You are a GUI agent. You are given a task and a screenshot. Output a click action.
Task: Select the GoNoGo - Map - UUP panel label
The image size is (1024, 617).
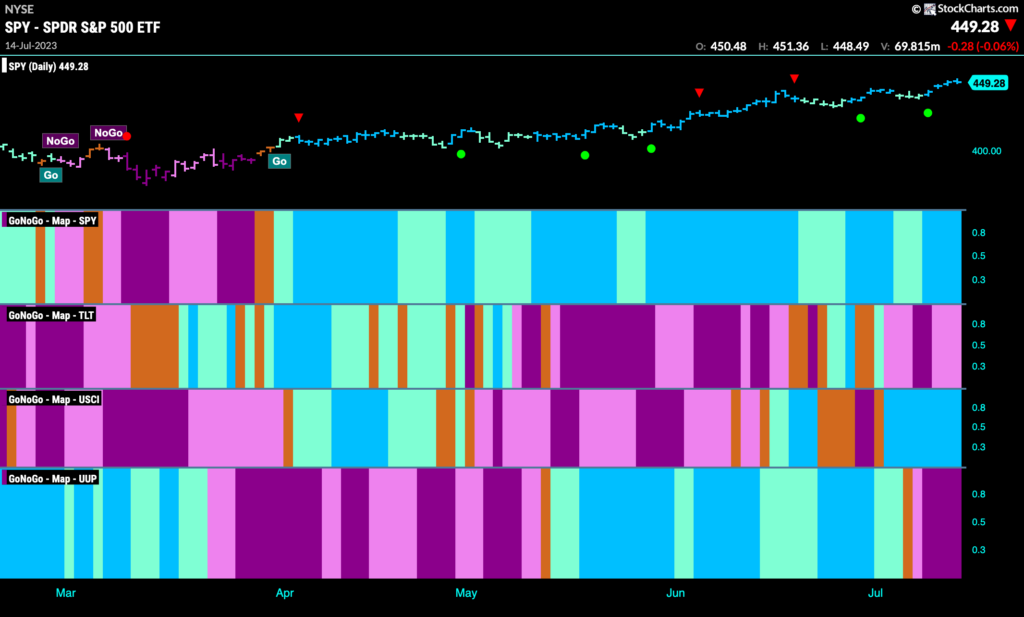[x=52, y=479]
